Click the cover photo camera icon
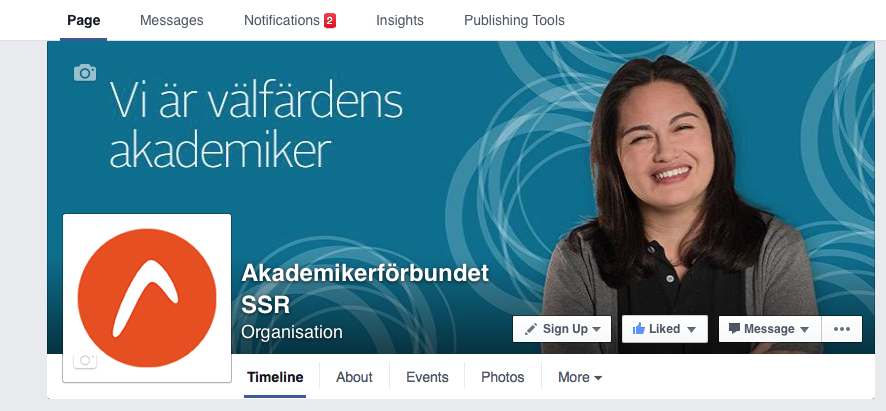886x411 pixels. (x=85, y=72)
